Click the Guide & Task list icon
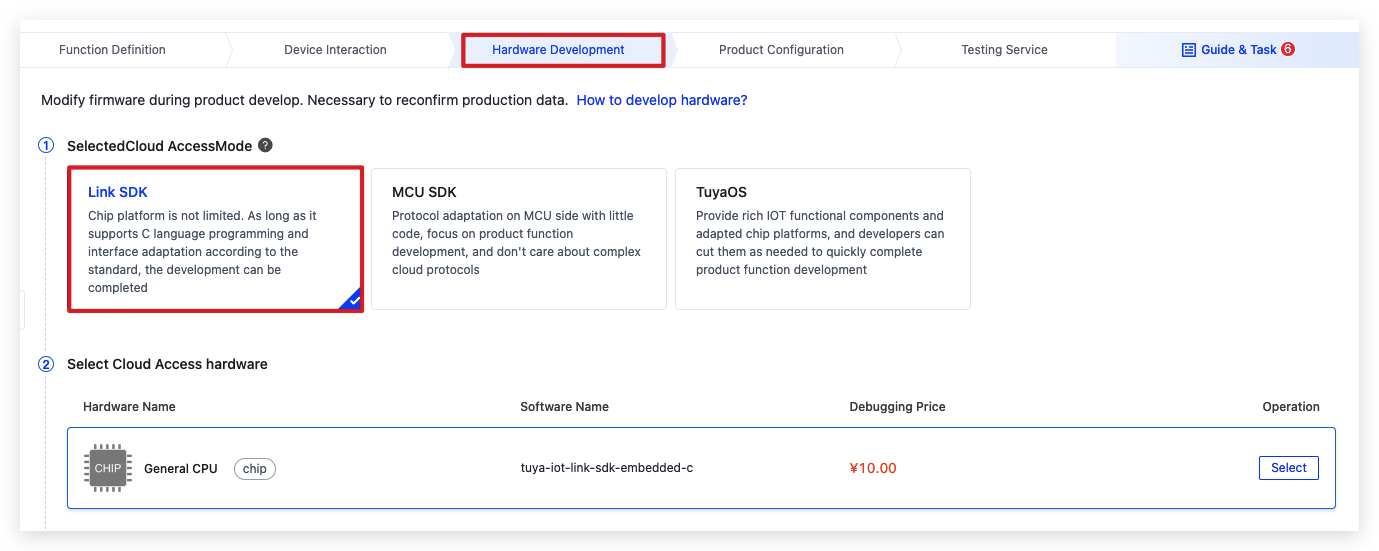The height and width of the screenshot is (551, 1379). coord(1189,49)
